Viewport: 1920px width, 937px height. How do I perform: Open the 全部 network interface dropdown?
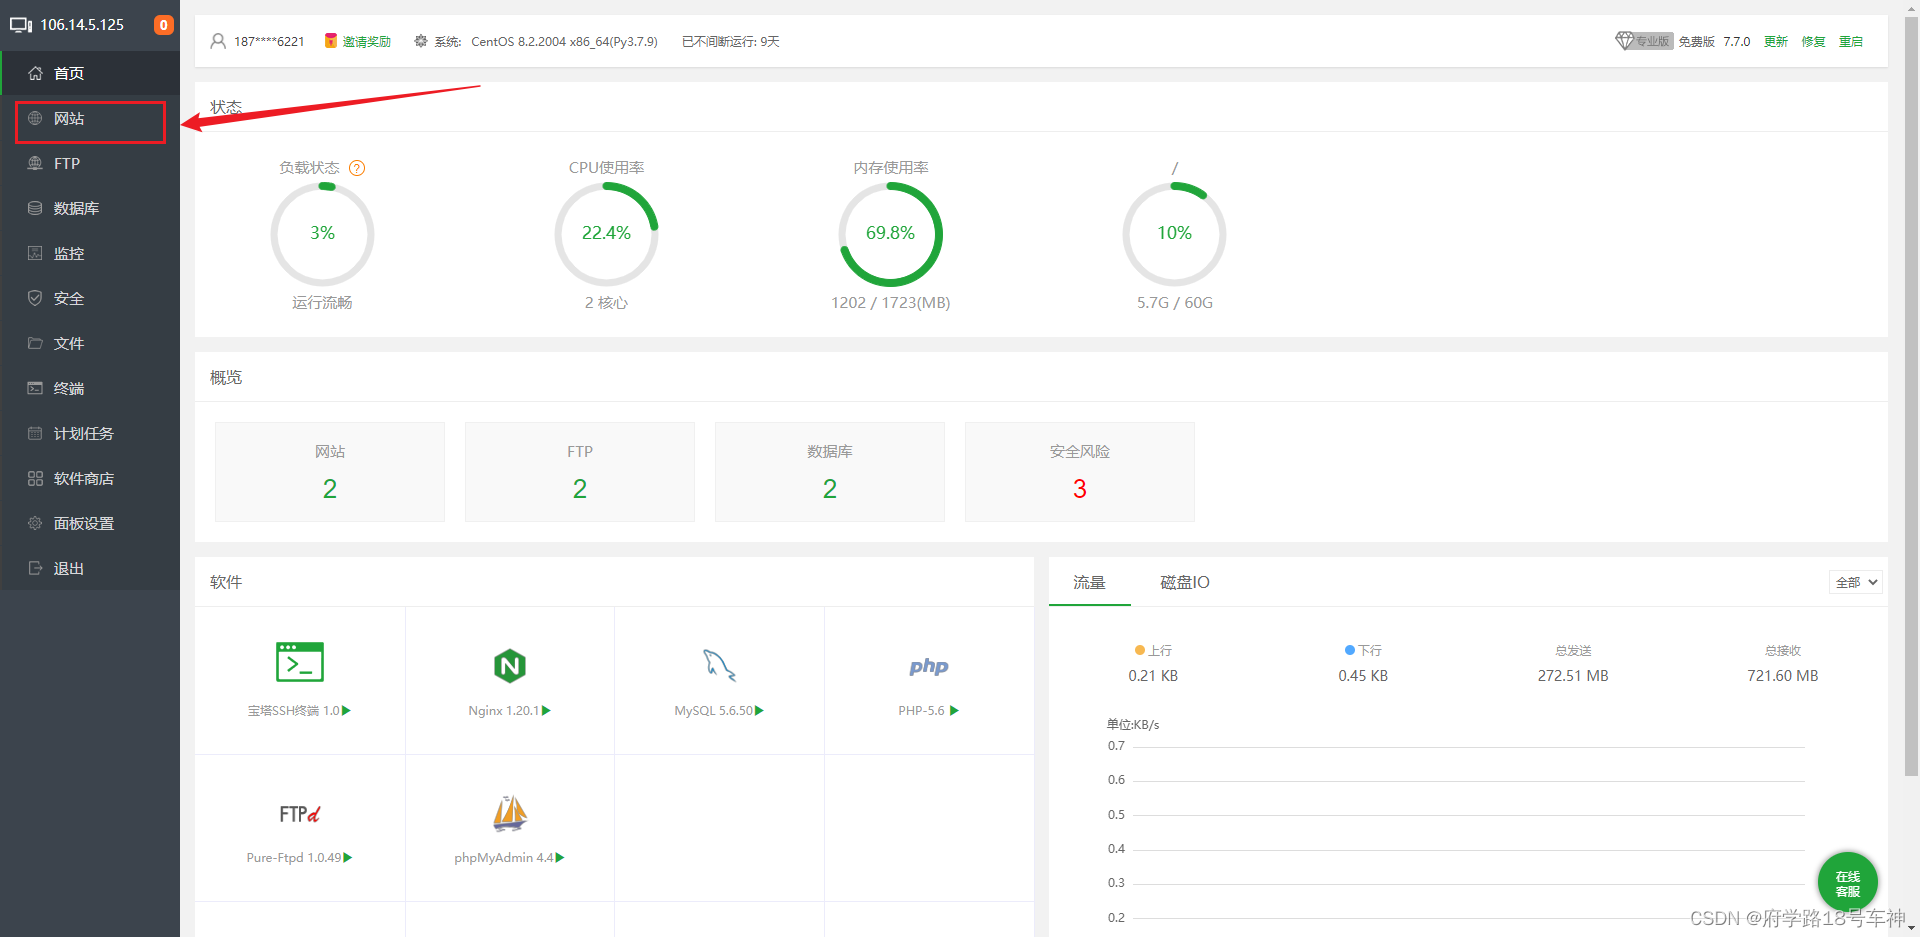1856,582
